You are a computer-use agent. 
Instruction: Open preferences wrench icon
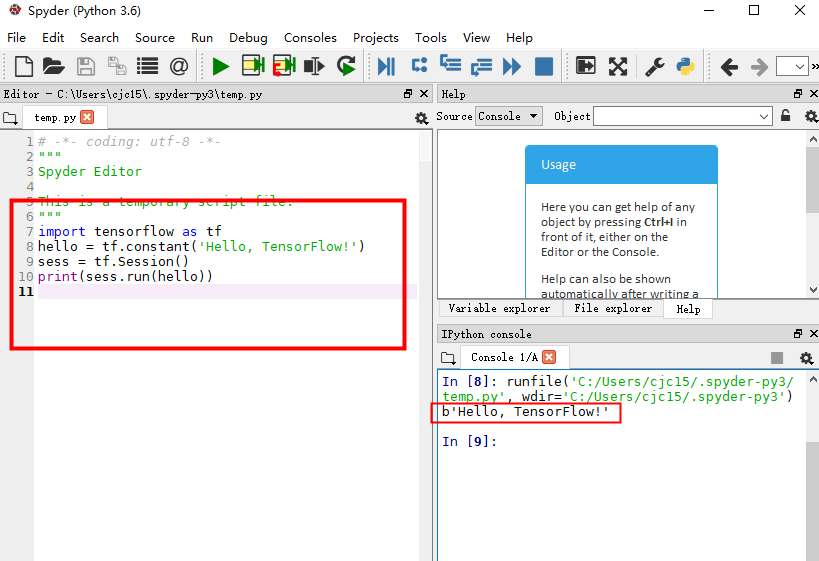(x=654, y=66)
